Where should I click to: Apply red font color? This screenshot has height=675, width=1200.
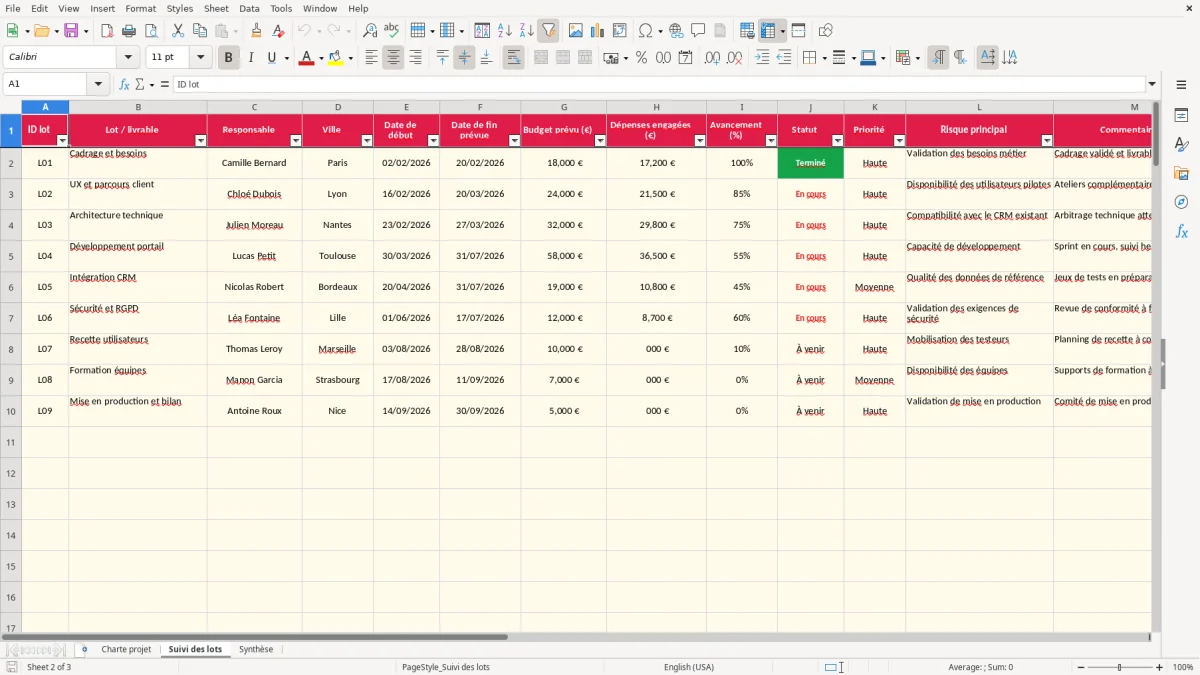coord(306,58)
